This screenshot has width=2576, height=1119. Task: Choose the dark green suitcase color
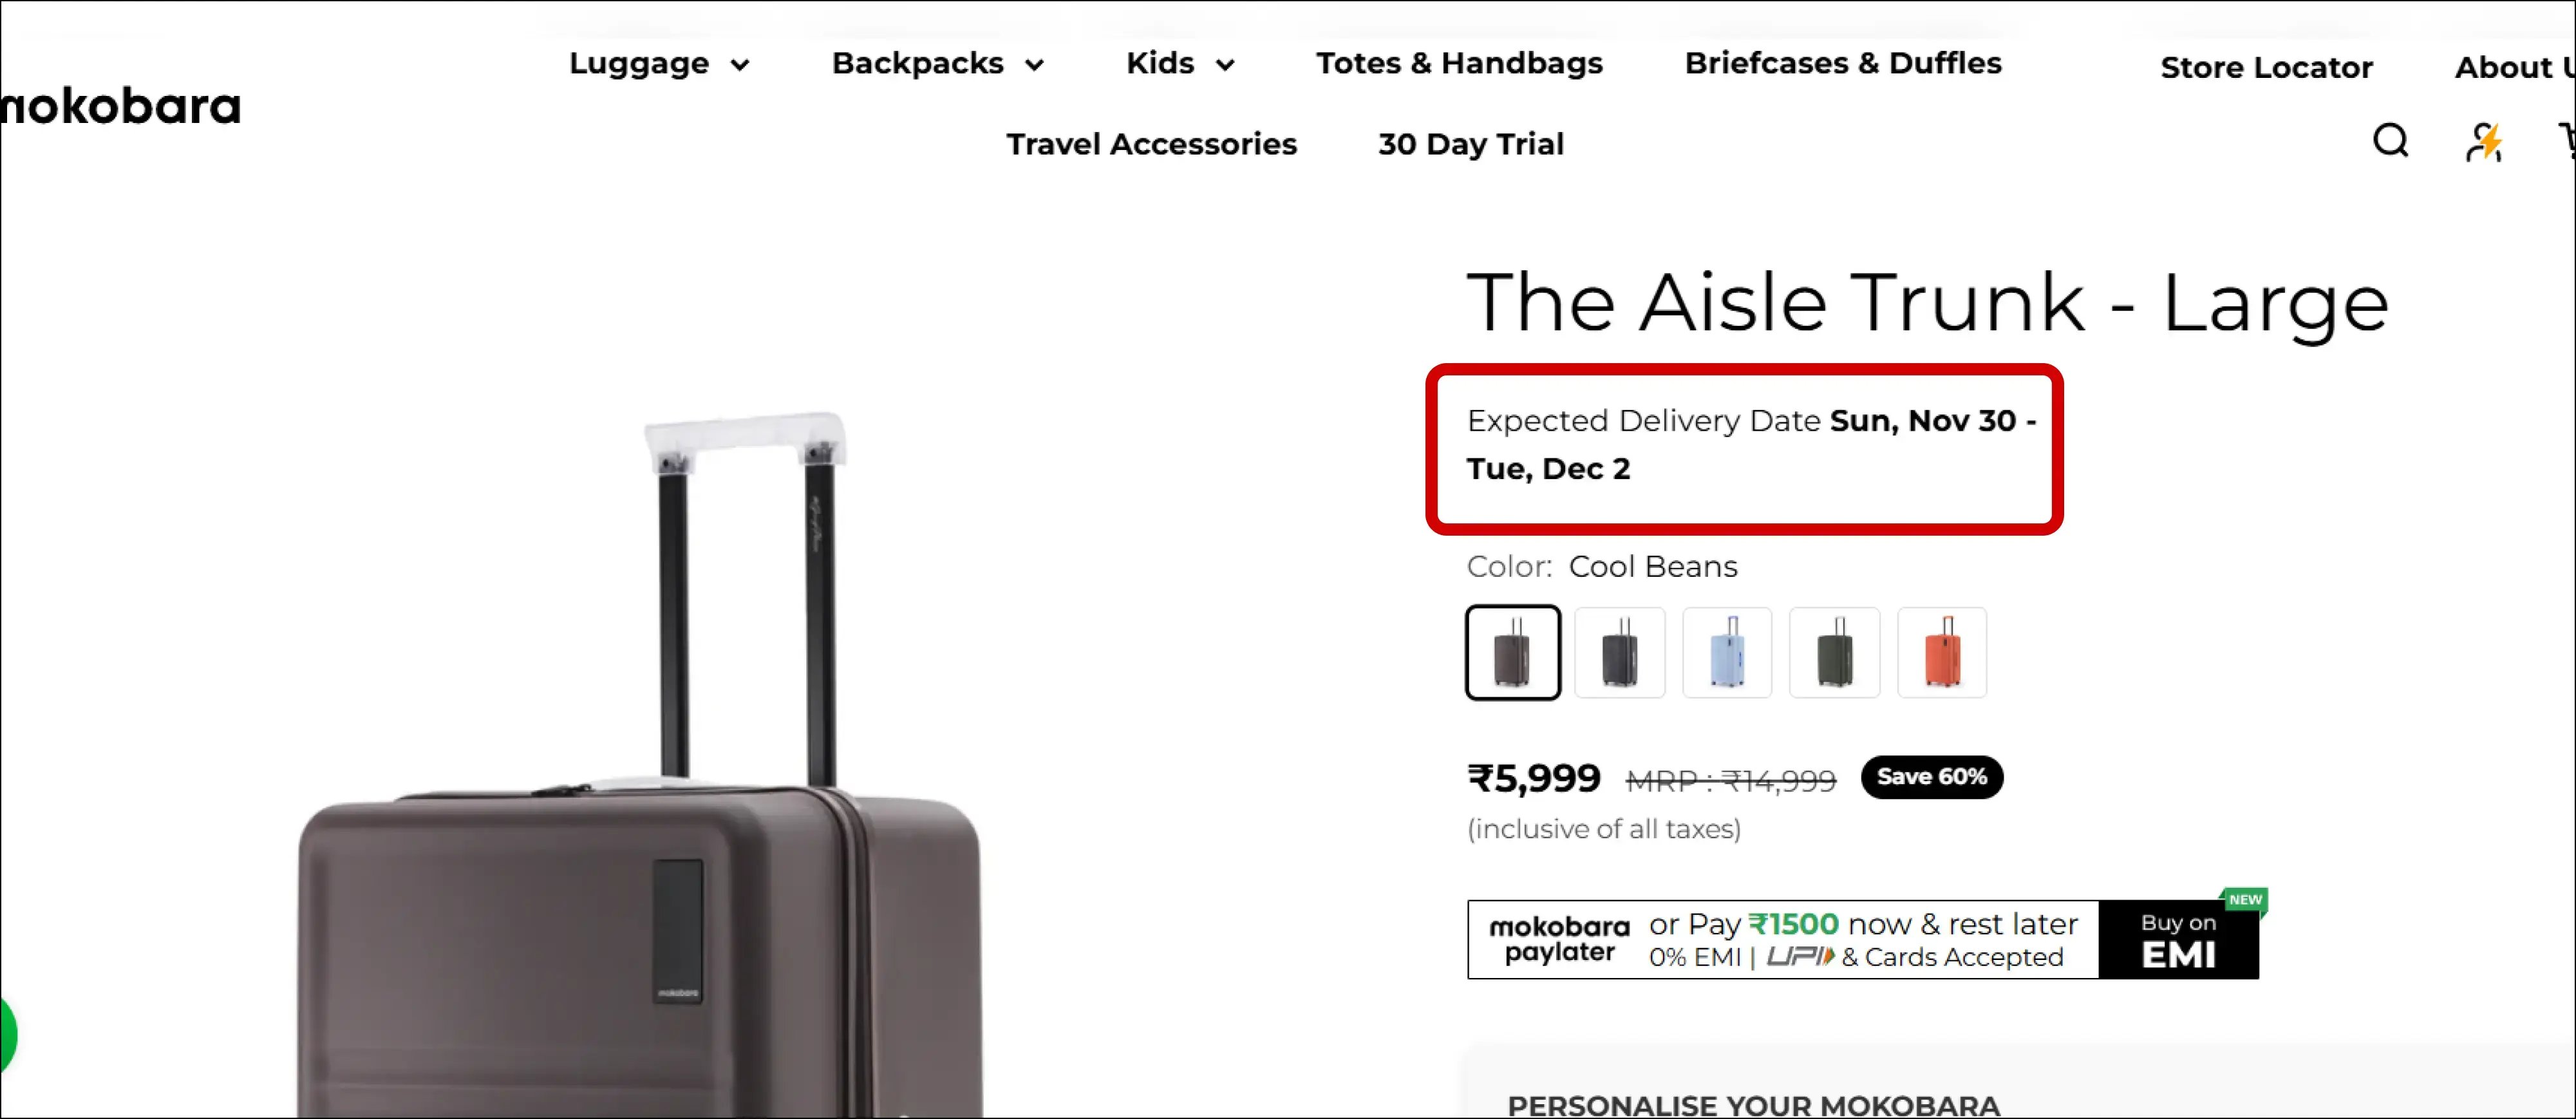(x=1834, y=652)
